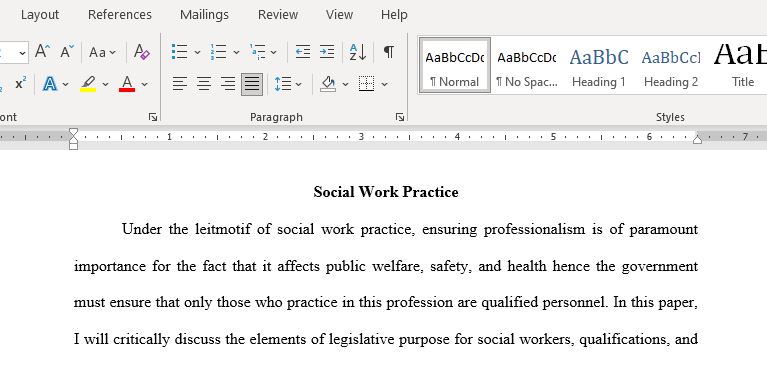Open font color dropdown arrow
This screenshot has height=368, width=767.
point(144,84)
